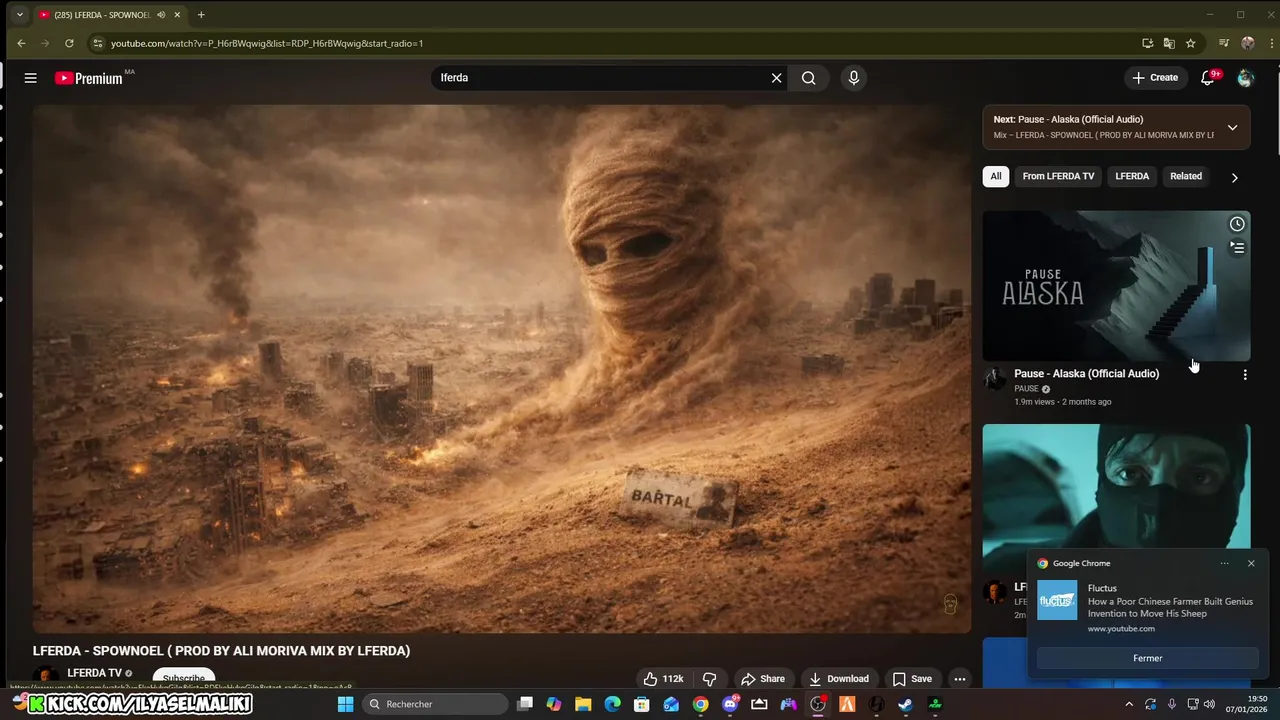Clear the search box text
The width and height of the screenshot is (1280, 720).
pos(776,78)
